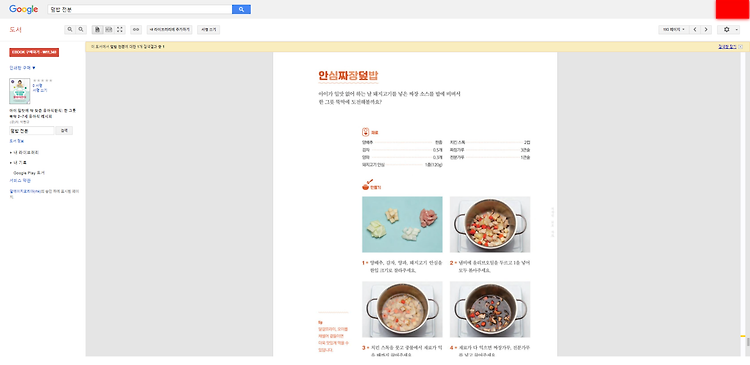Click the write review toolbar button
750x365 pixels.
coord(209,30)
